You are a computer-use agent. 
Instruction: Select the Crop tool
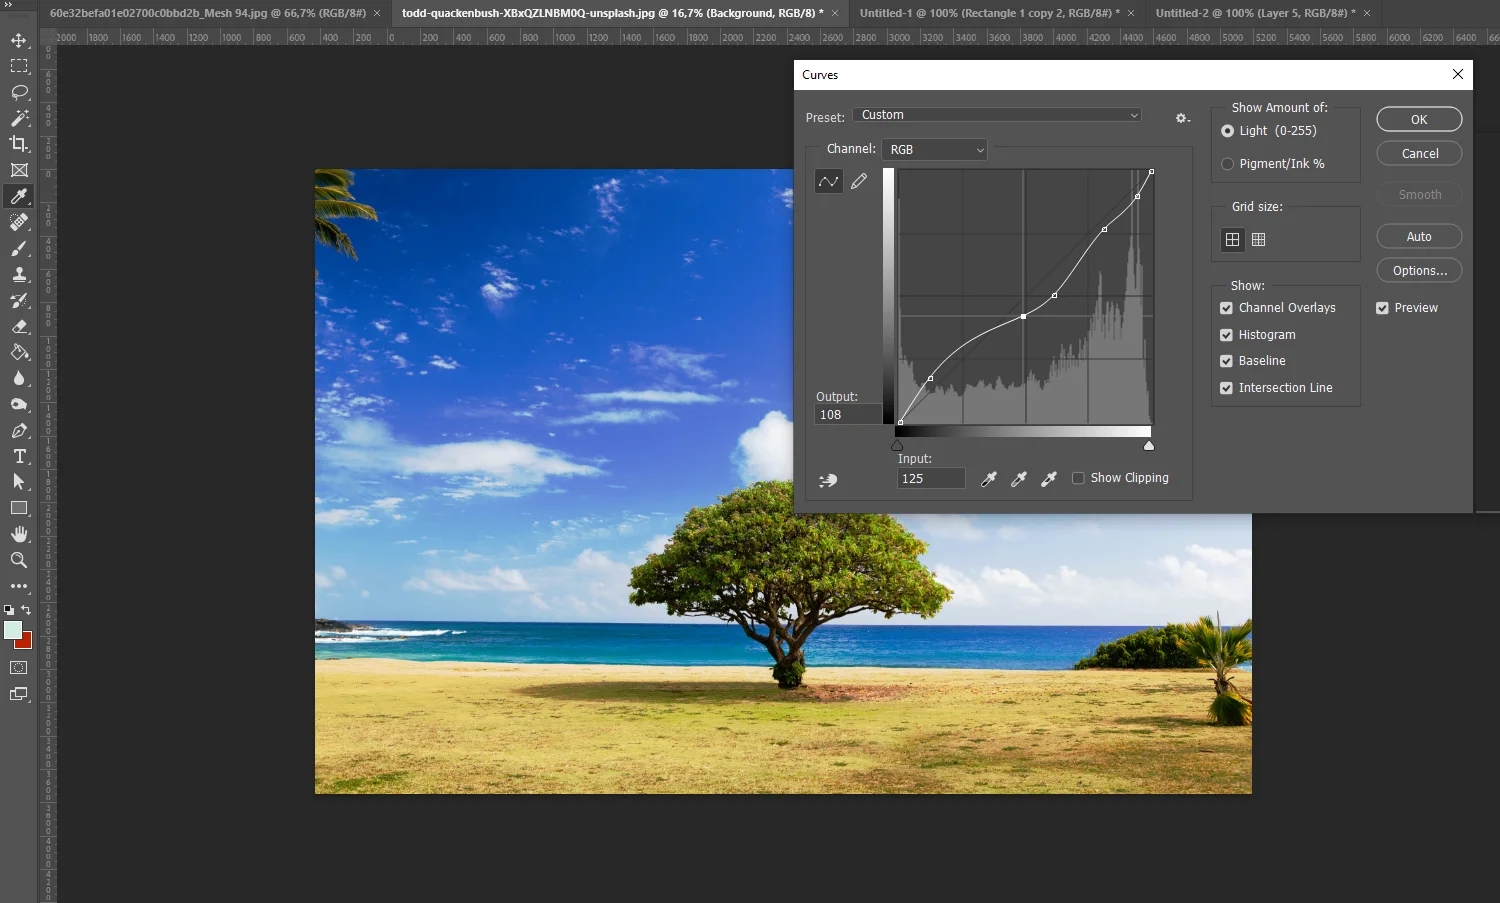(19, 144)
